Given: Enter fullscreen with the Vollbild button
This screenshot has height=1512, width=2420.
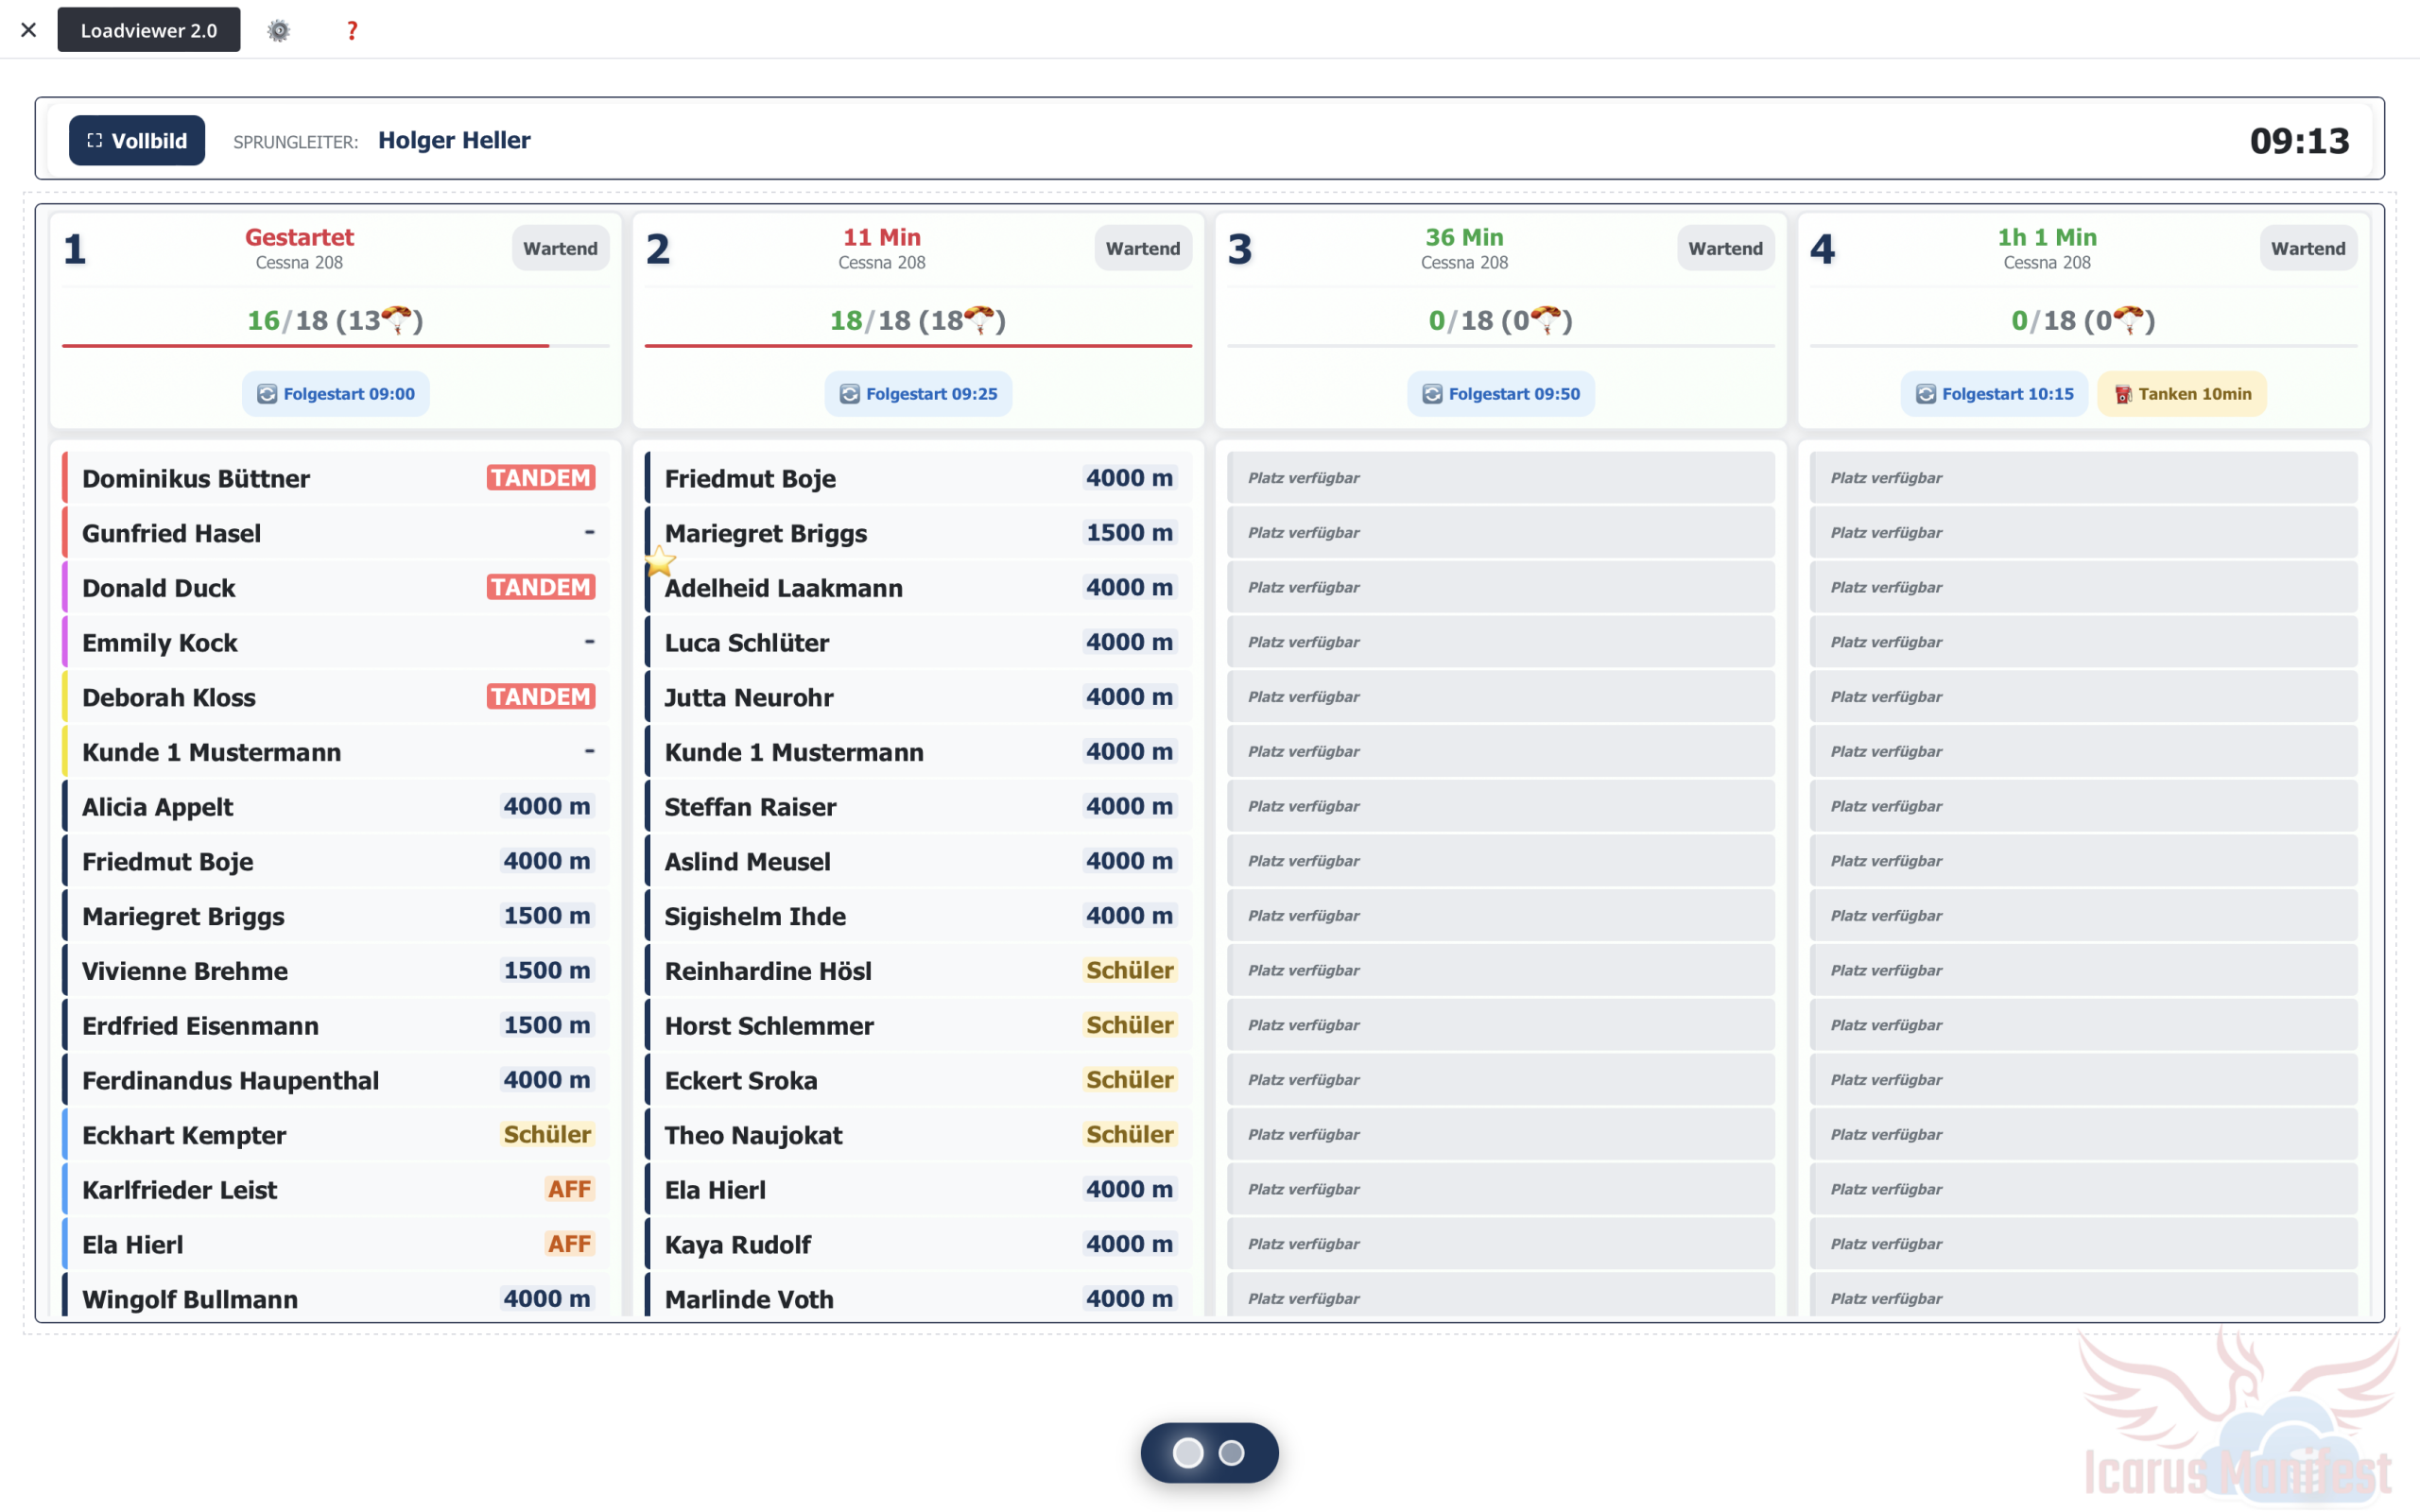Looking at the screenshot, I should click(x=137, y=140).
